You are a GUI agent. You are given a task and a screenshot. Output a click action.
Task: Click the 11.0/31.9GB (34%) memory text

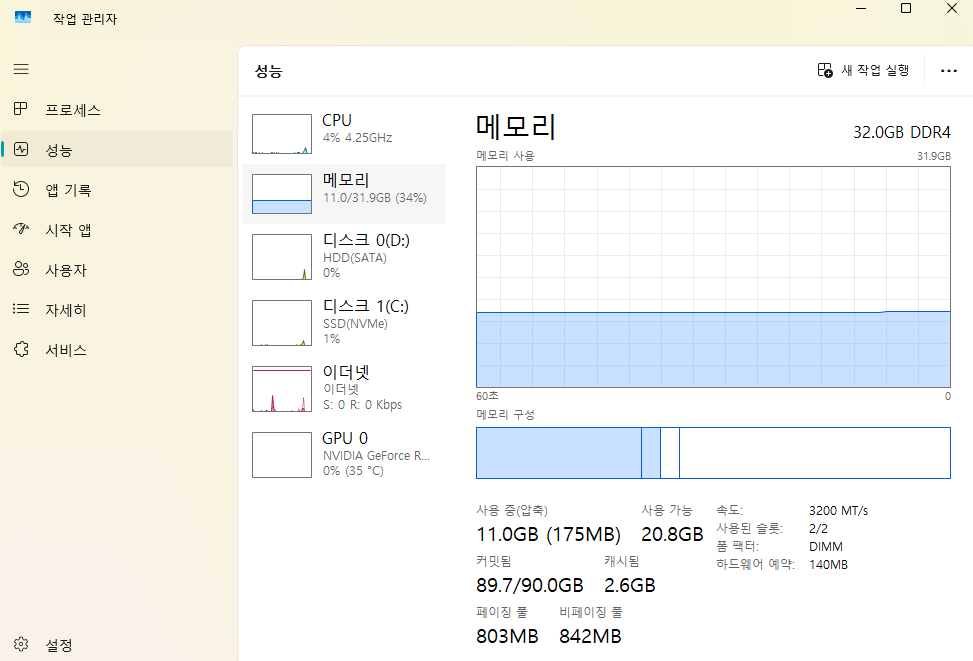[x=375, y=198]
